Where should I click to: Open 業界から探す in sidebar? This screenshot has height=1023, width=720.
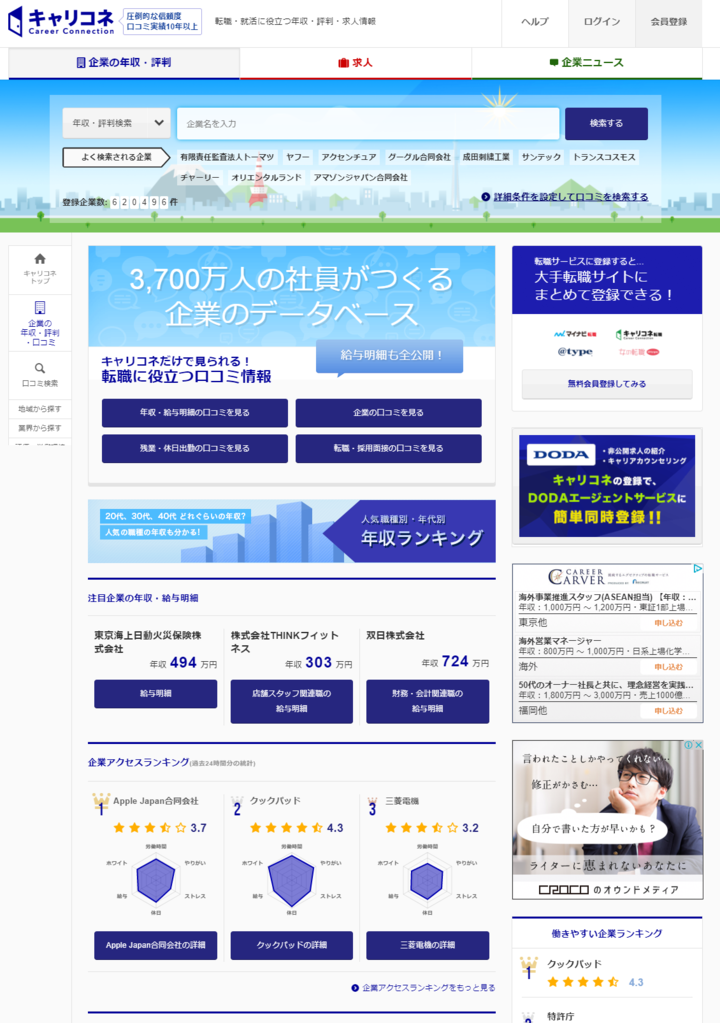(x=40, y=428)
